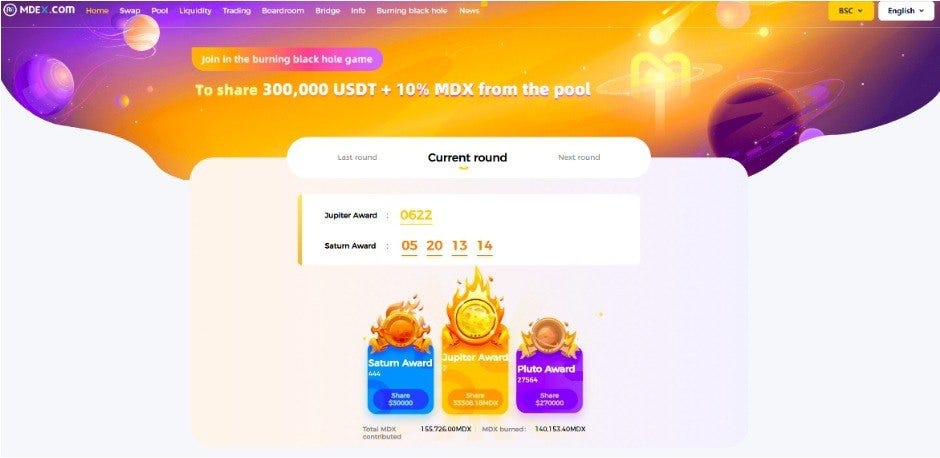The image size is (940, 458).
Task: View the Next round tab
Action: point(579,158)
